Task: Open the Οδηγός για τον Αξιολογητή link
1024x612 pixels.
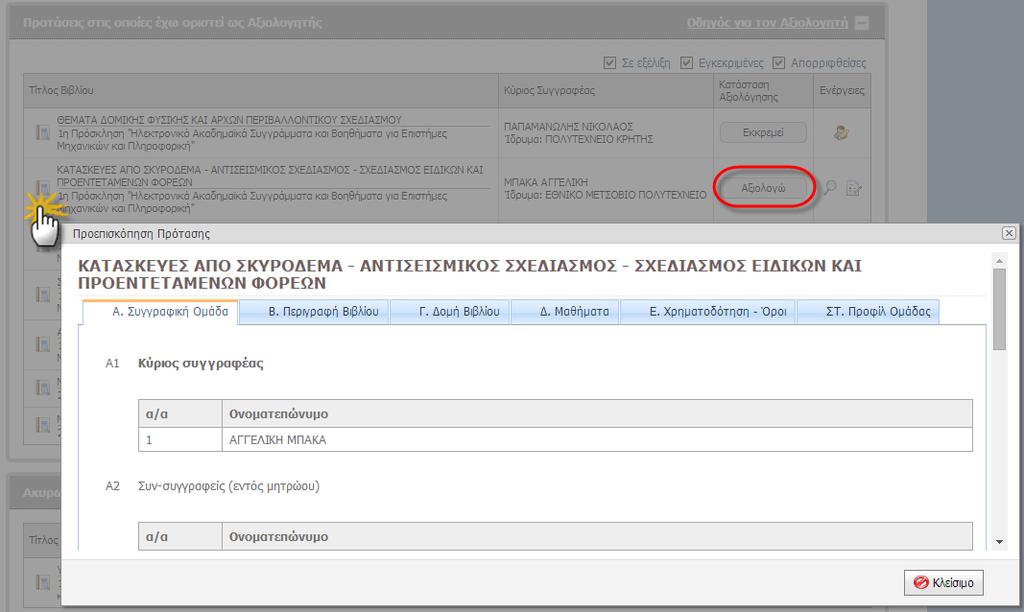Action: (x=767, y=23)
